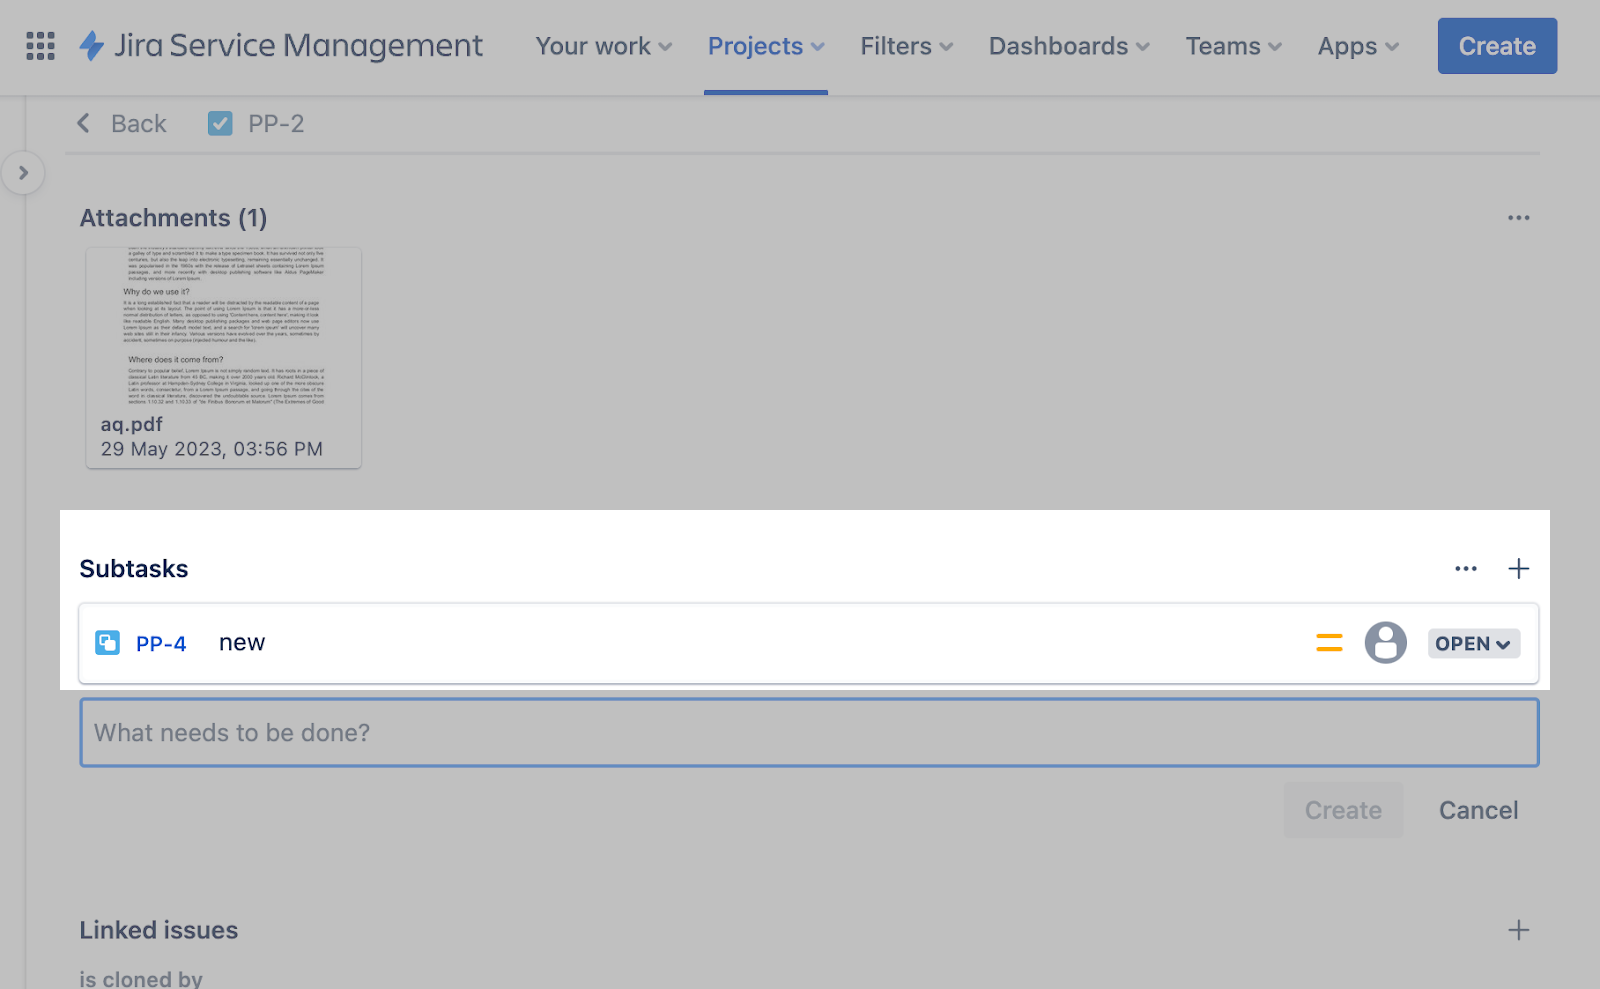Expand the Filters dropdown
Viewport: 1600px width, 989px height.
pos(906,46)
